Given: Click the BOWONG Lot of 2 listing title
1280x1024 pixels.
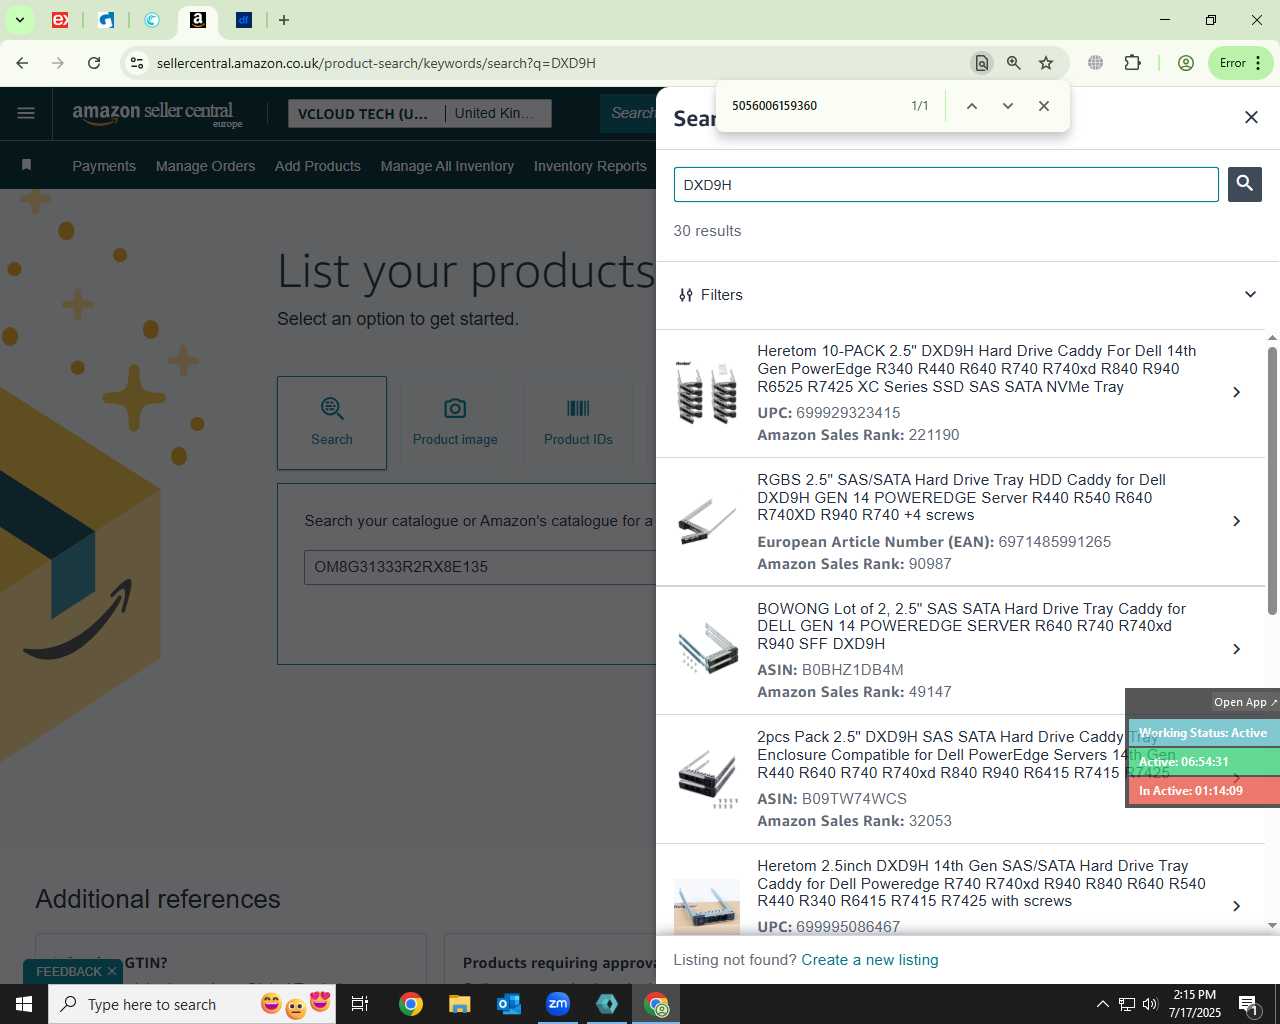Looking at the screenshot, I should (971, 626).
